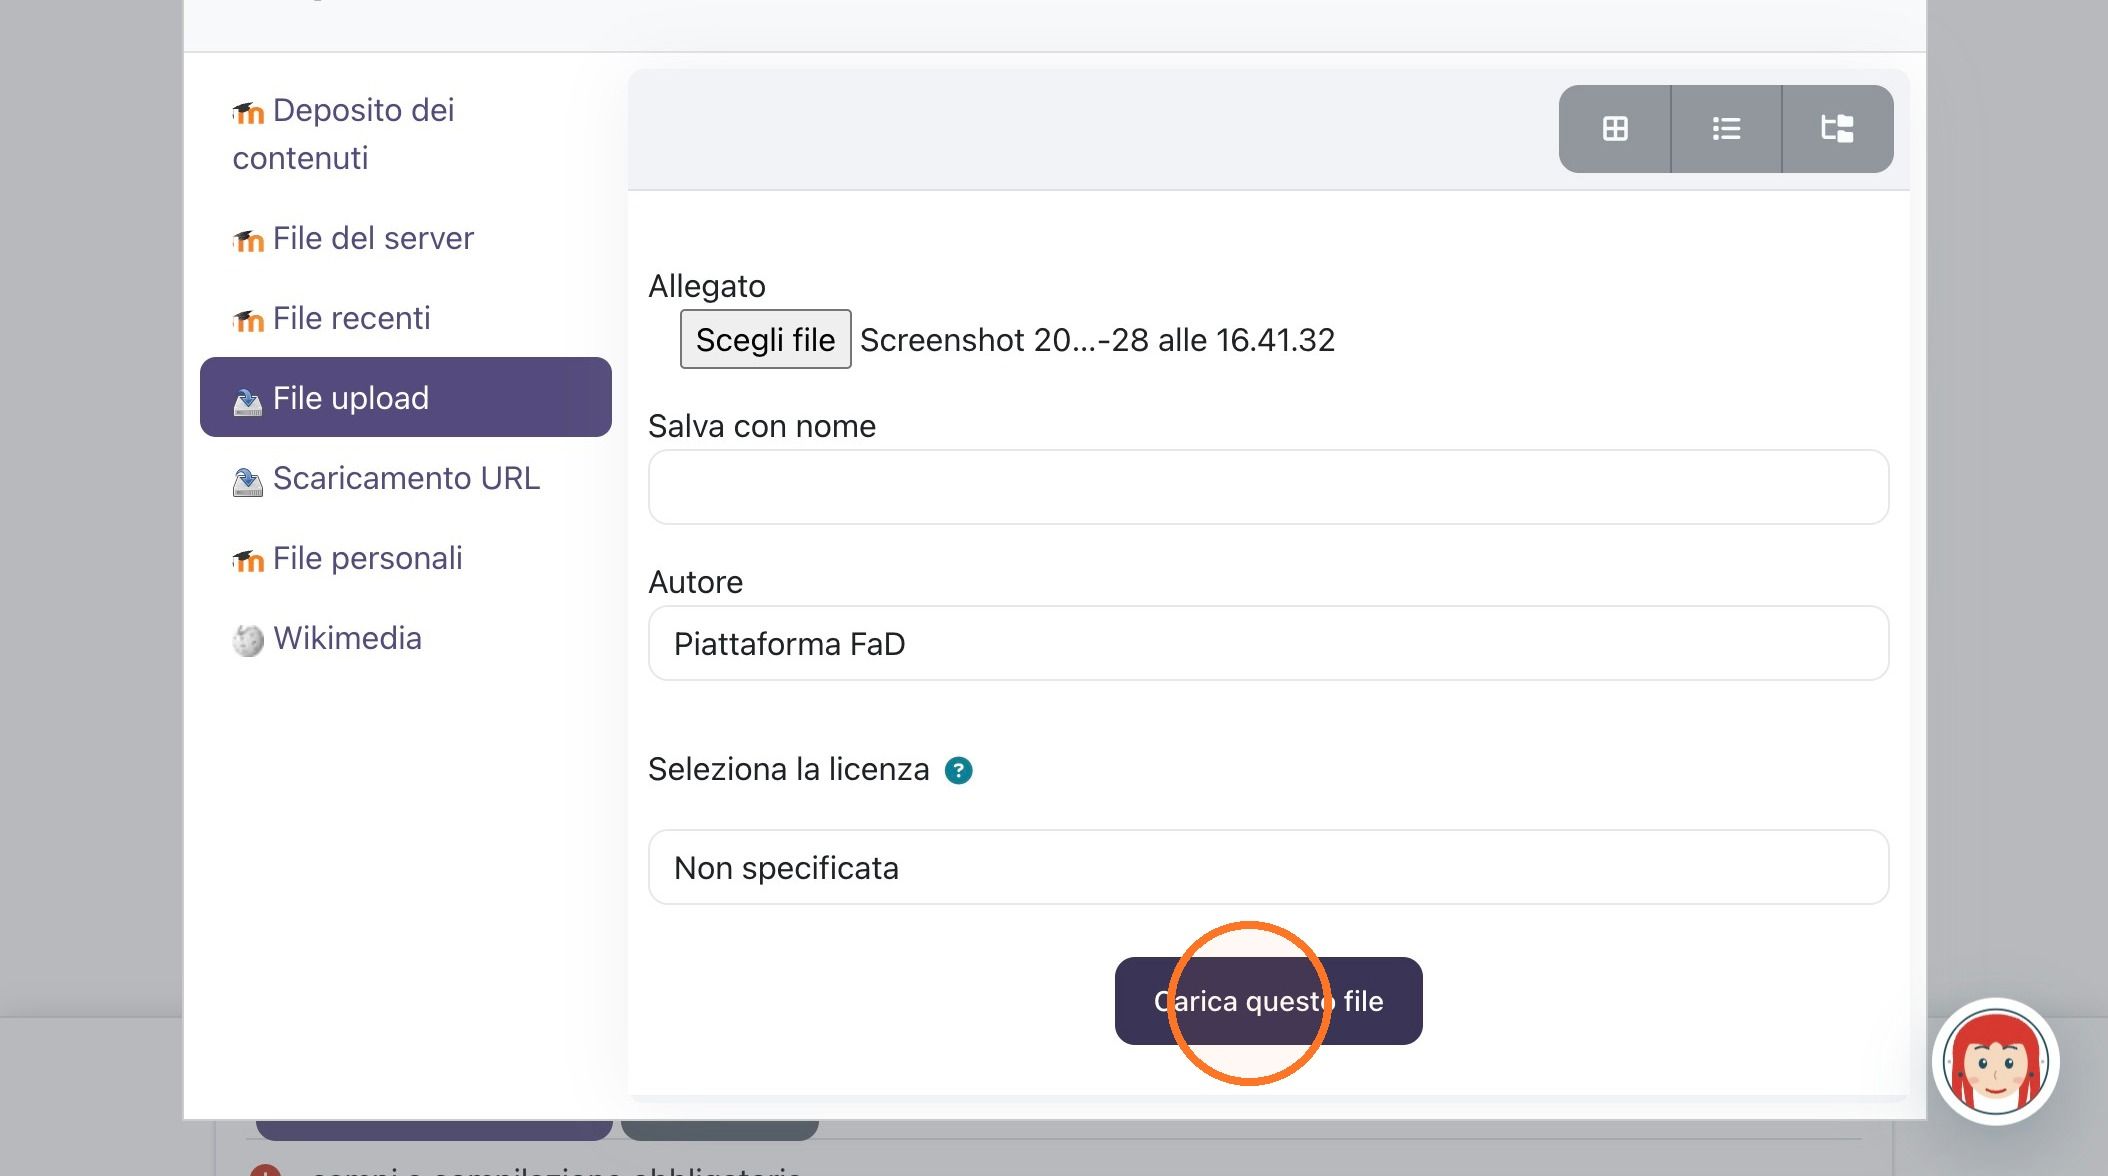The image size is (2108, 1176).
Task: Click the Scegli file button
Action: pyautogui.click(x=765, y=339)
